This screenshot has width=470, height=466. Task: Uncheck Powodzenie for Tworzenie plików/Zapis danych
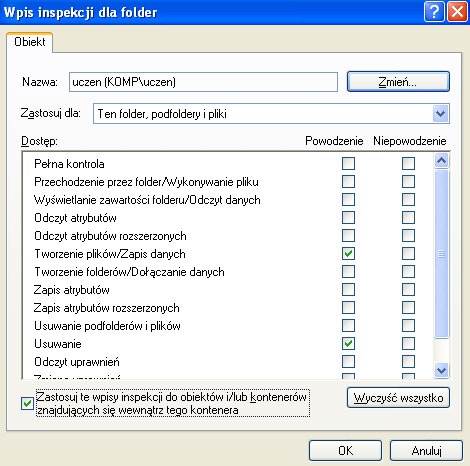click(x=348, y=254)
